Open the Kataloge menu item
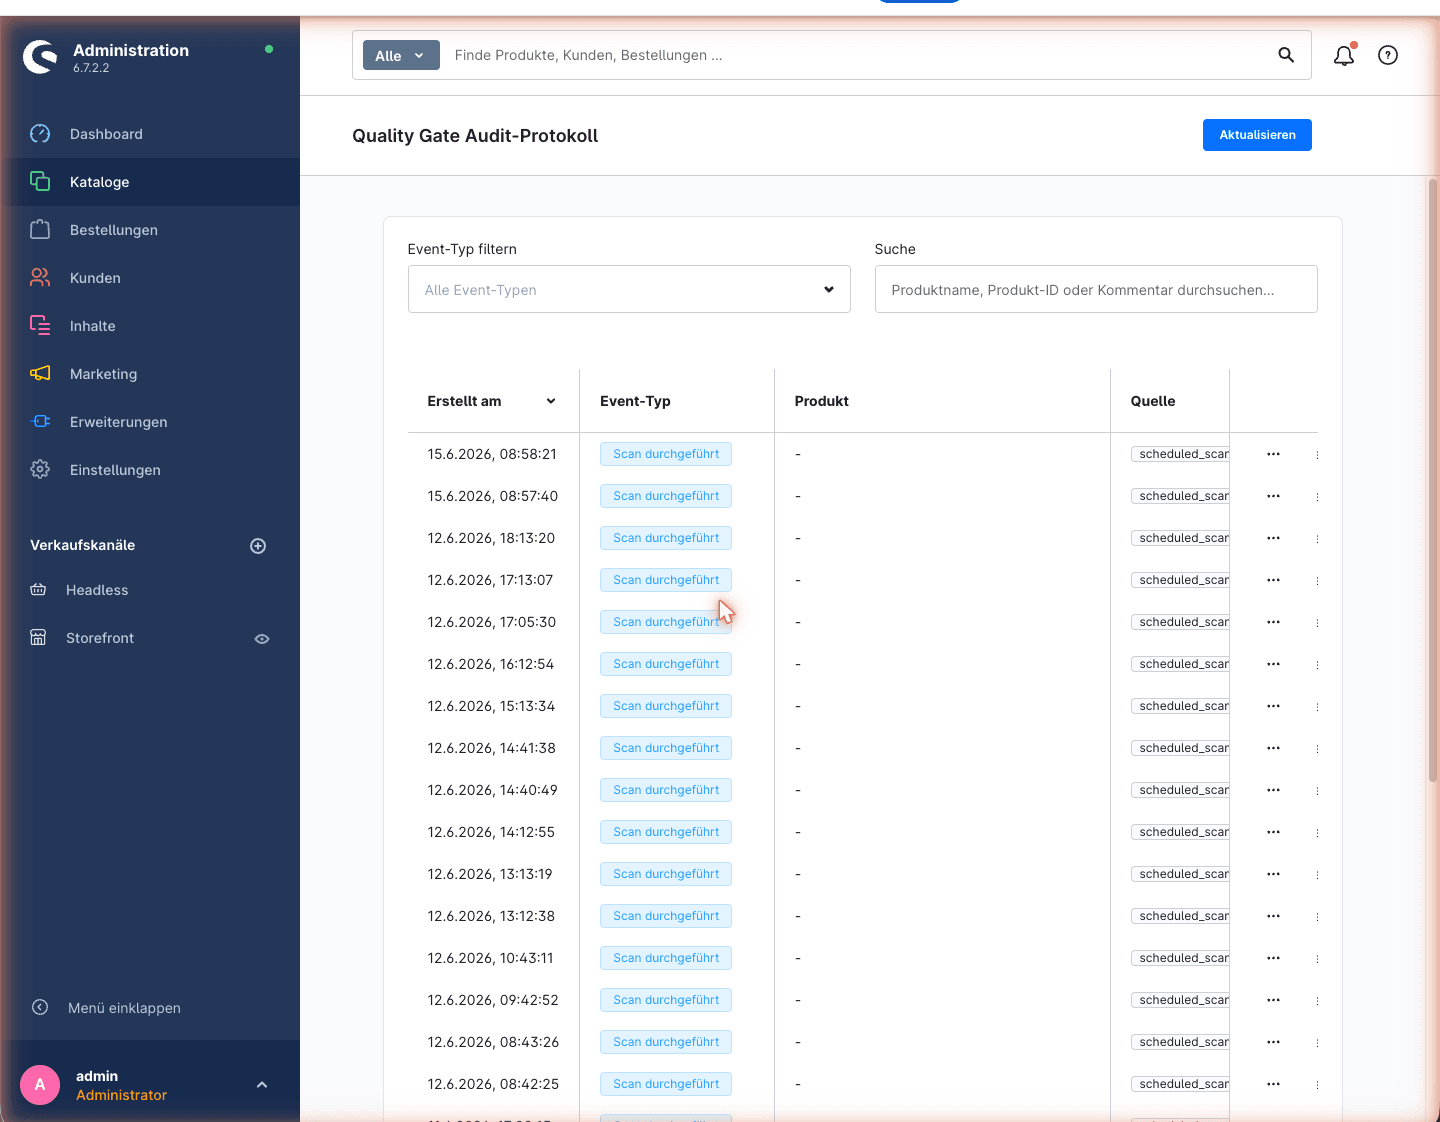The image size is (1440, 1122). [x=150, y=182]
